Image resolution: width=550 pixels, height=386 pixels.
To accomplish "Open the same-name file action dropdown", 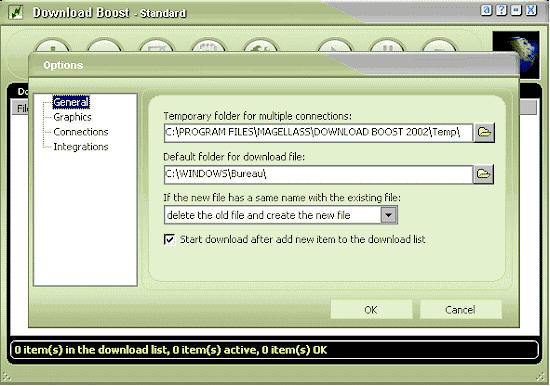I will tap(389, 215).
